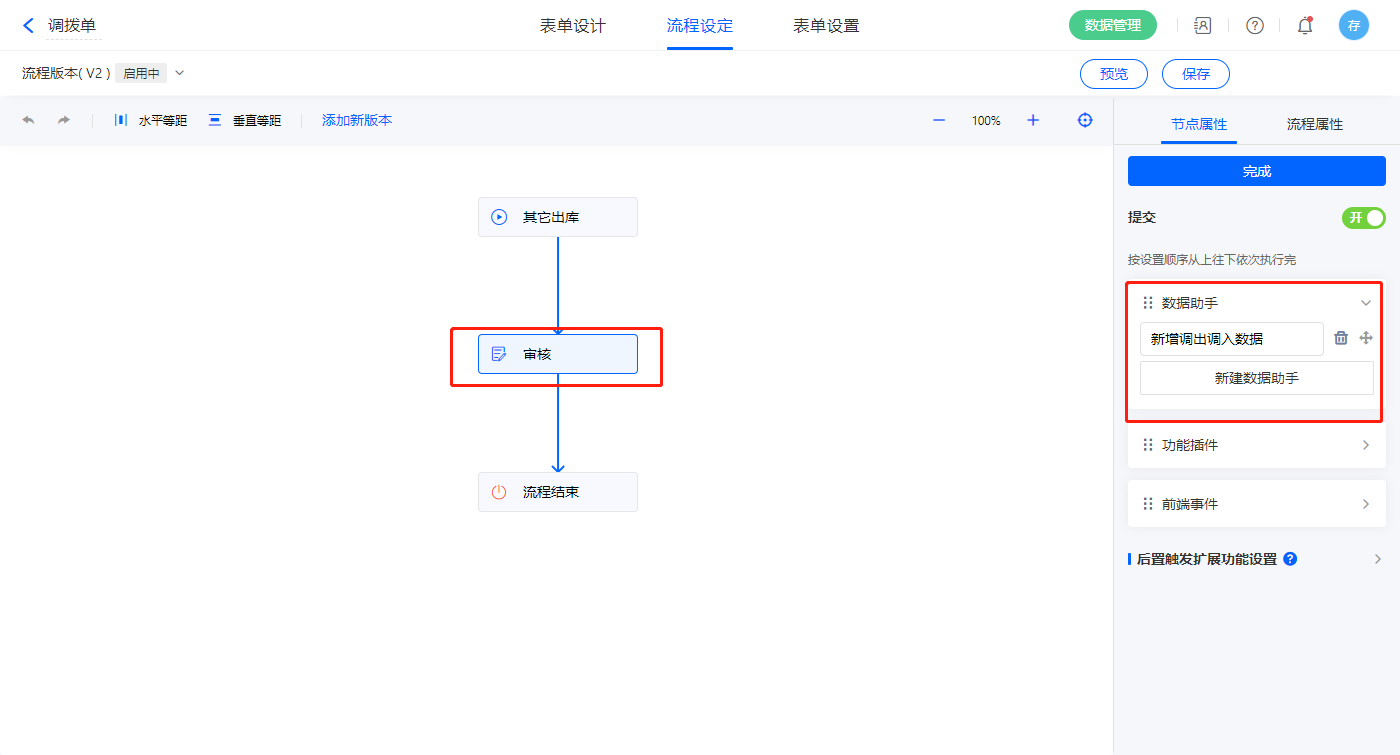Zoom out with the minus icon
1400x755 pixels.
click(x=939, y=120)
